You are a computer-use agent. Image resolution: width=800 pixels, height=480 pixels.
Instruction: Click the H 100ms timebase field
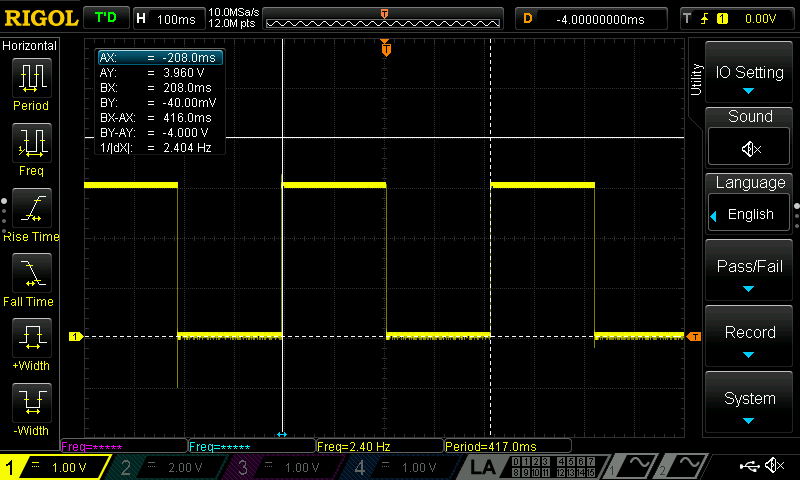(x=169, y=19)
